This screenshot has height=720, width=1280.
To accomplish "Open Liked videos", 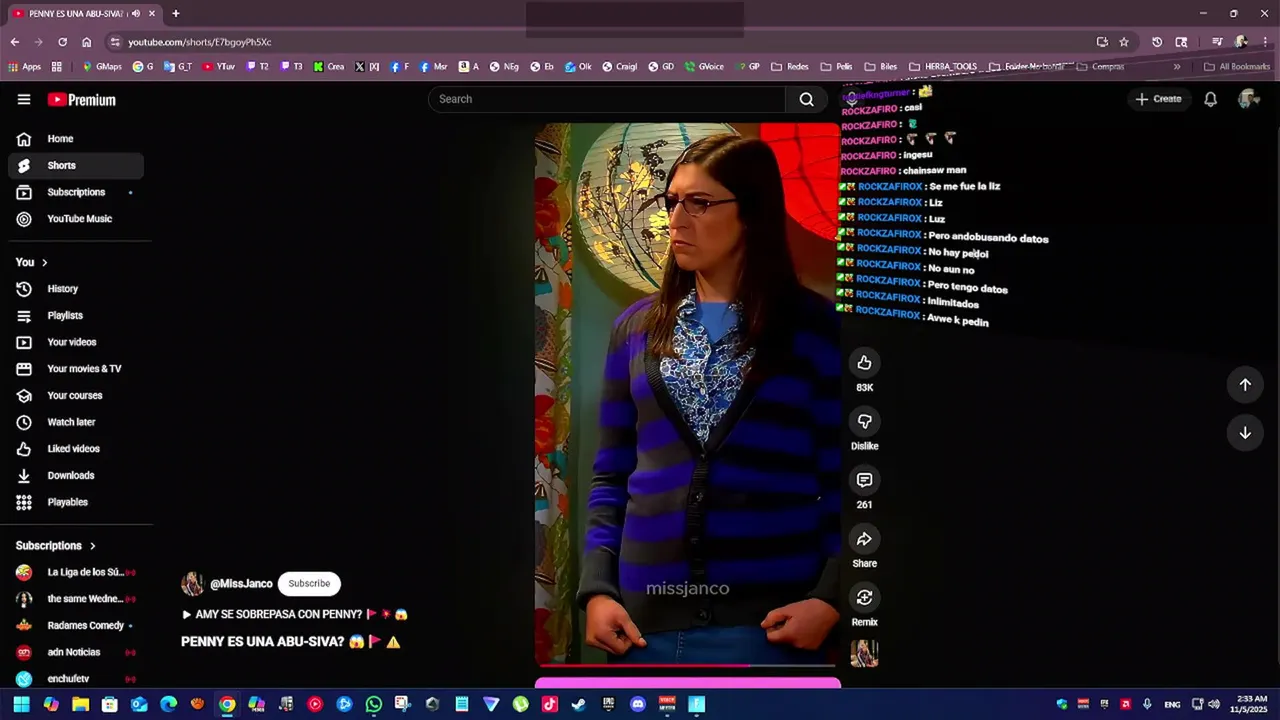I will click(76, 449).
